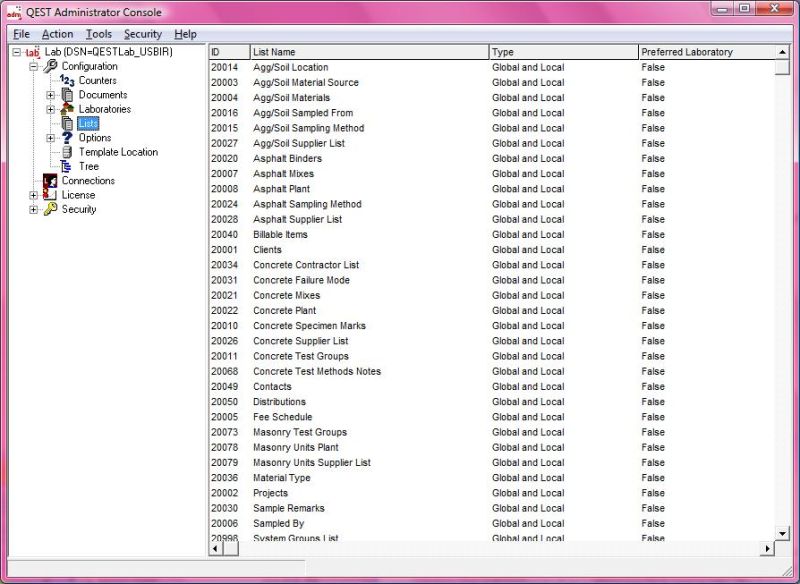Click the Tree hierarchy icon

66,166
